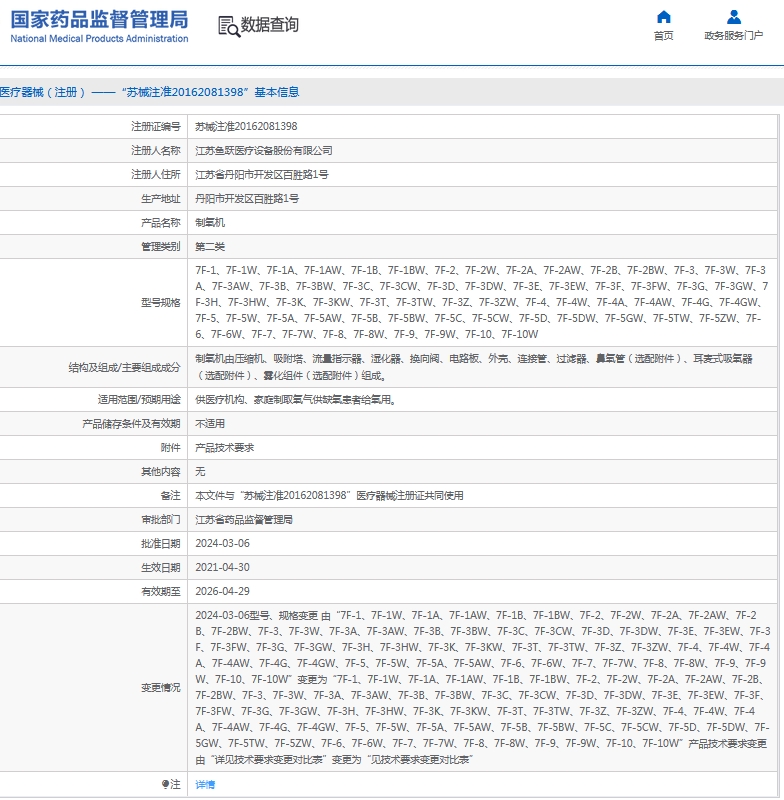Click the 型号规格 row label
784x800 pixels.
(161, 303)
